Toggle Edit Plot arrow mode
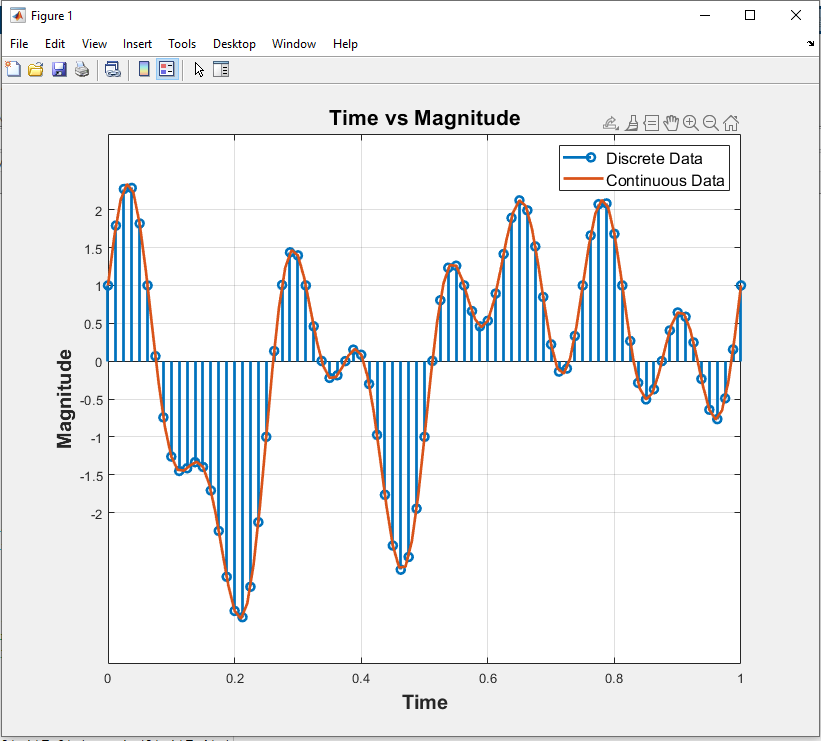821x741 pixels. (x=198, y=69)
